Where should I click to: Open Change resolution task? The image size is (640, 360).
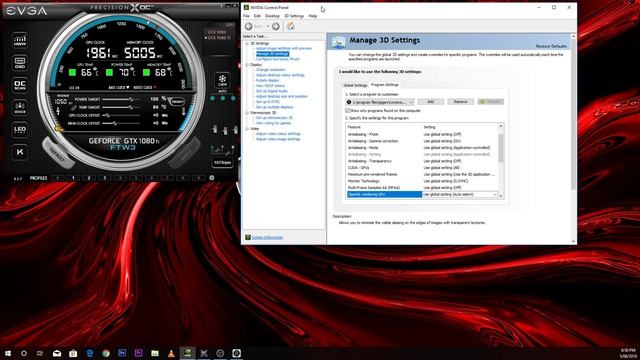point(270,70)
